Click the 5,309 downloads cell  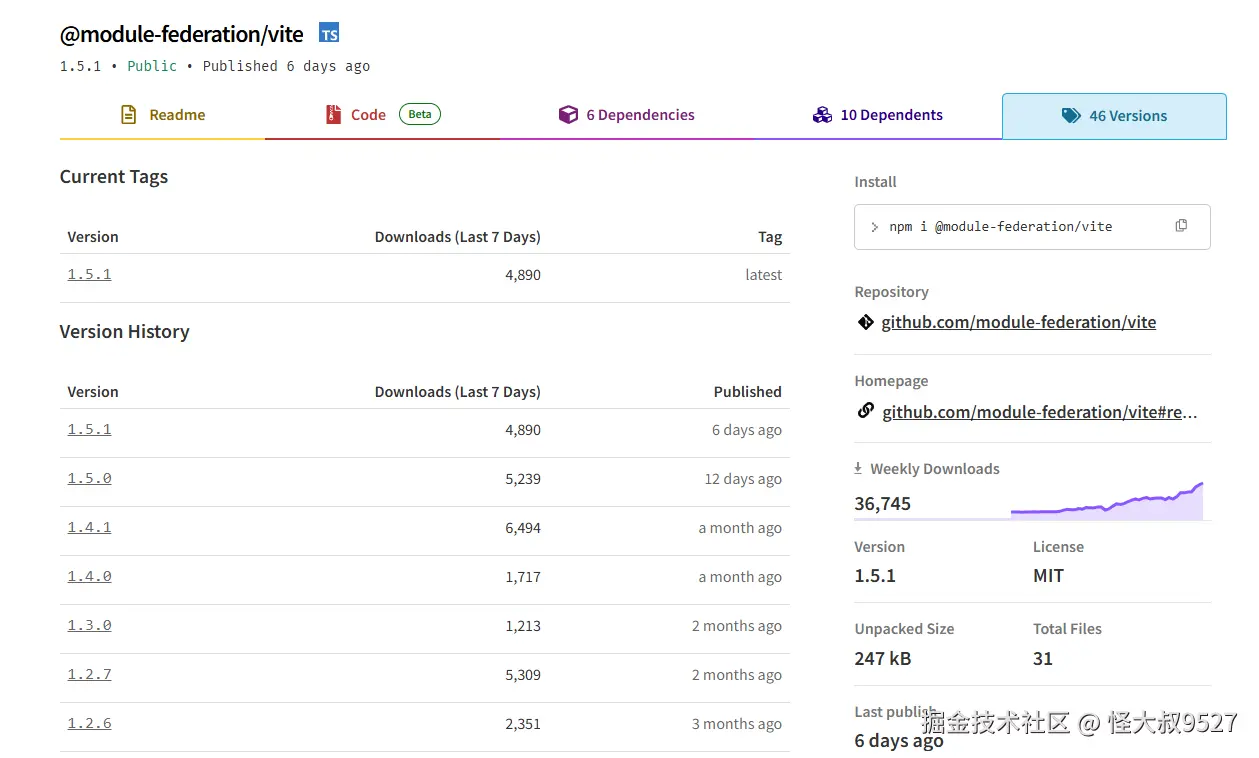pyautogui.click(x=523, y=675)
